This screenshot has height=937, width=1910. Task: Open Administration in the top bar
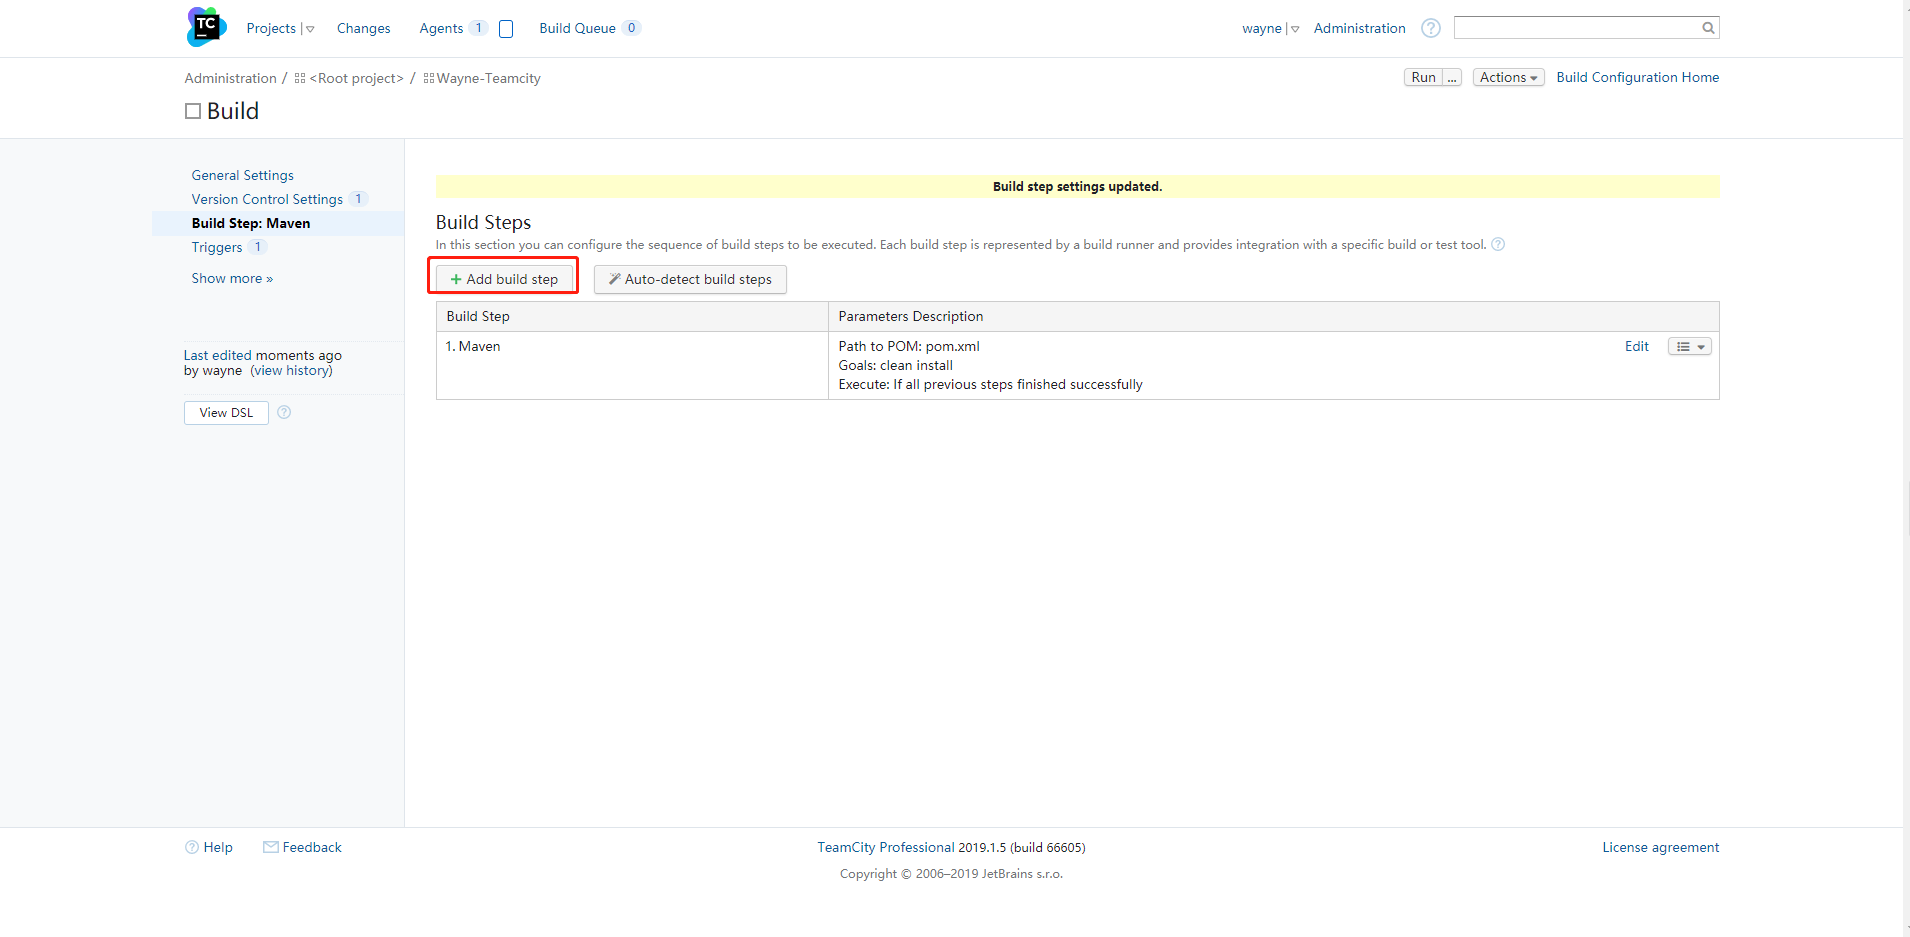[x=1359, y=28]
